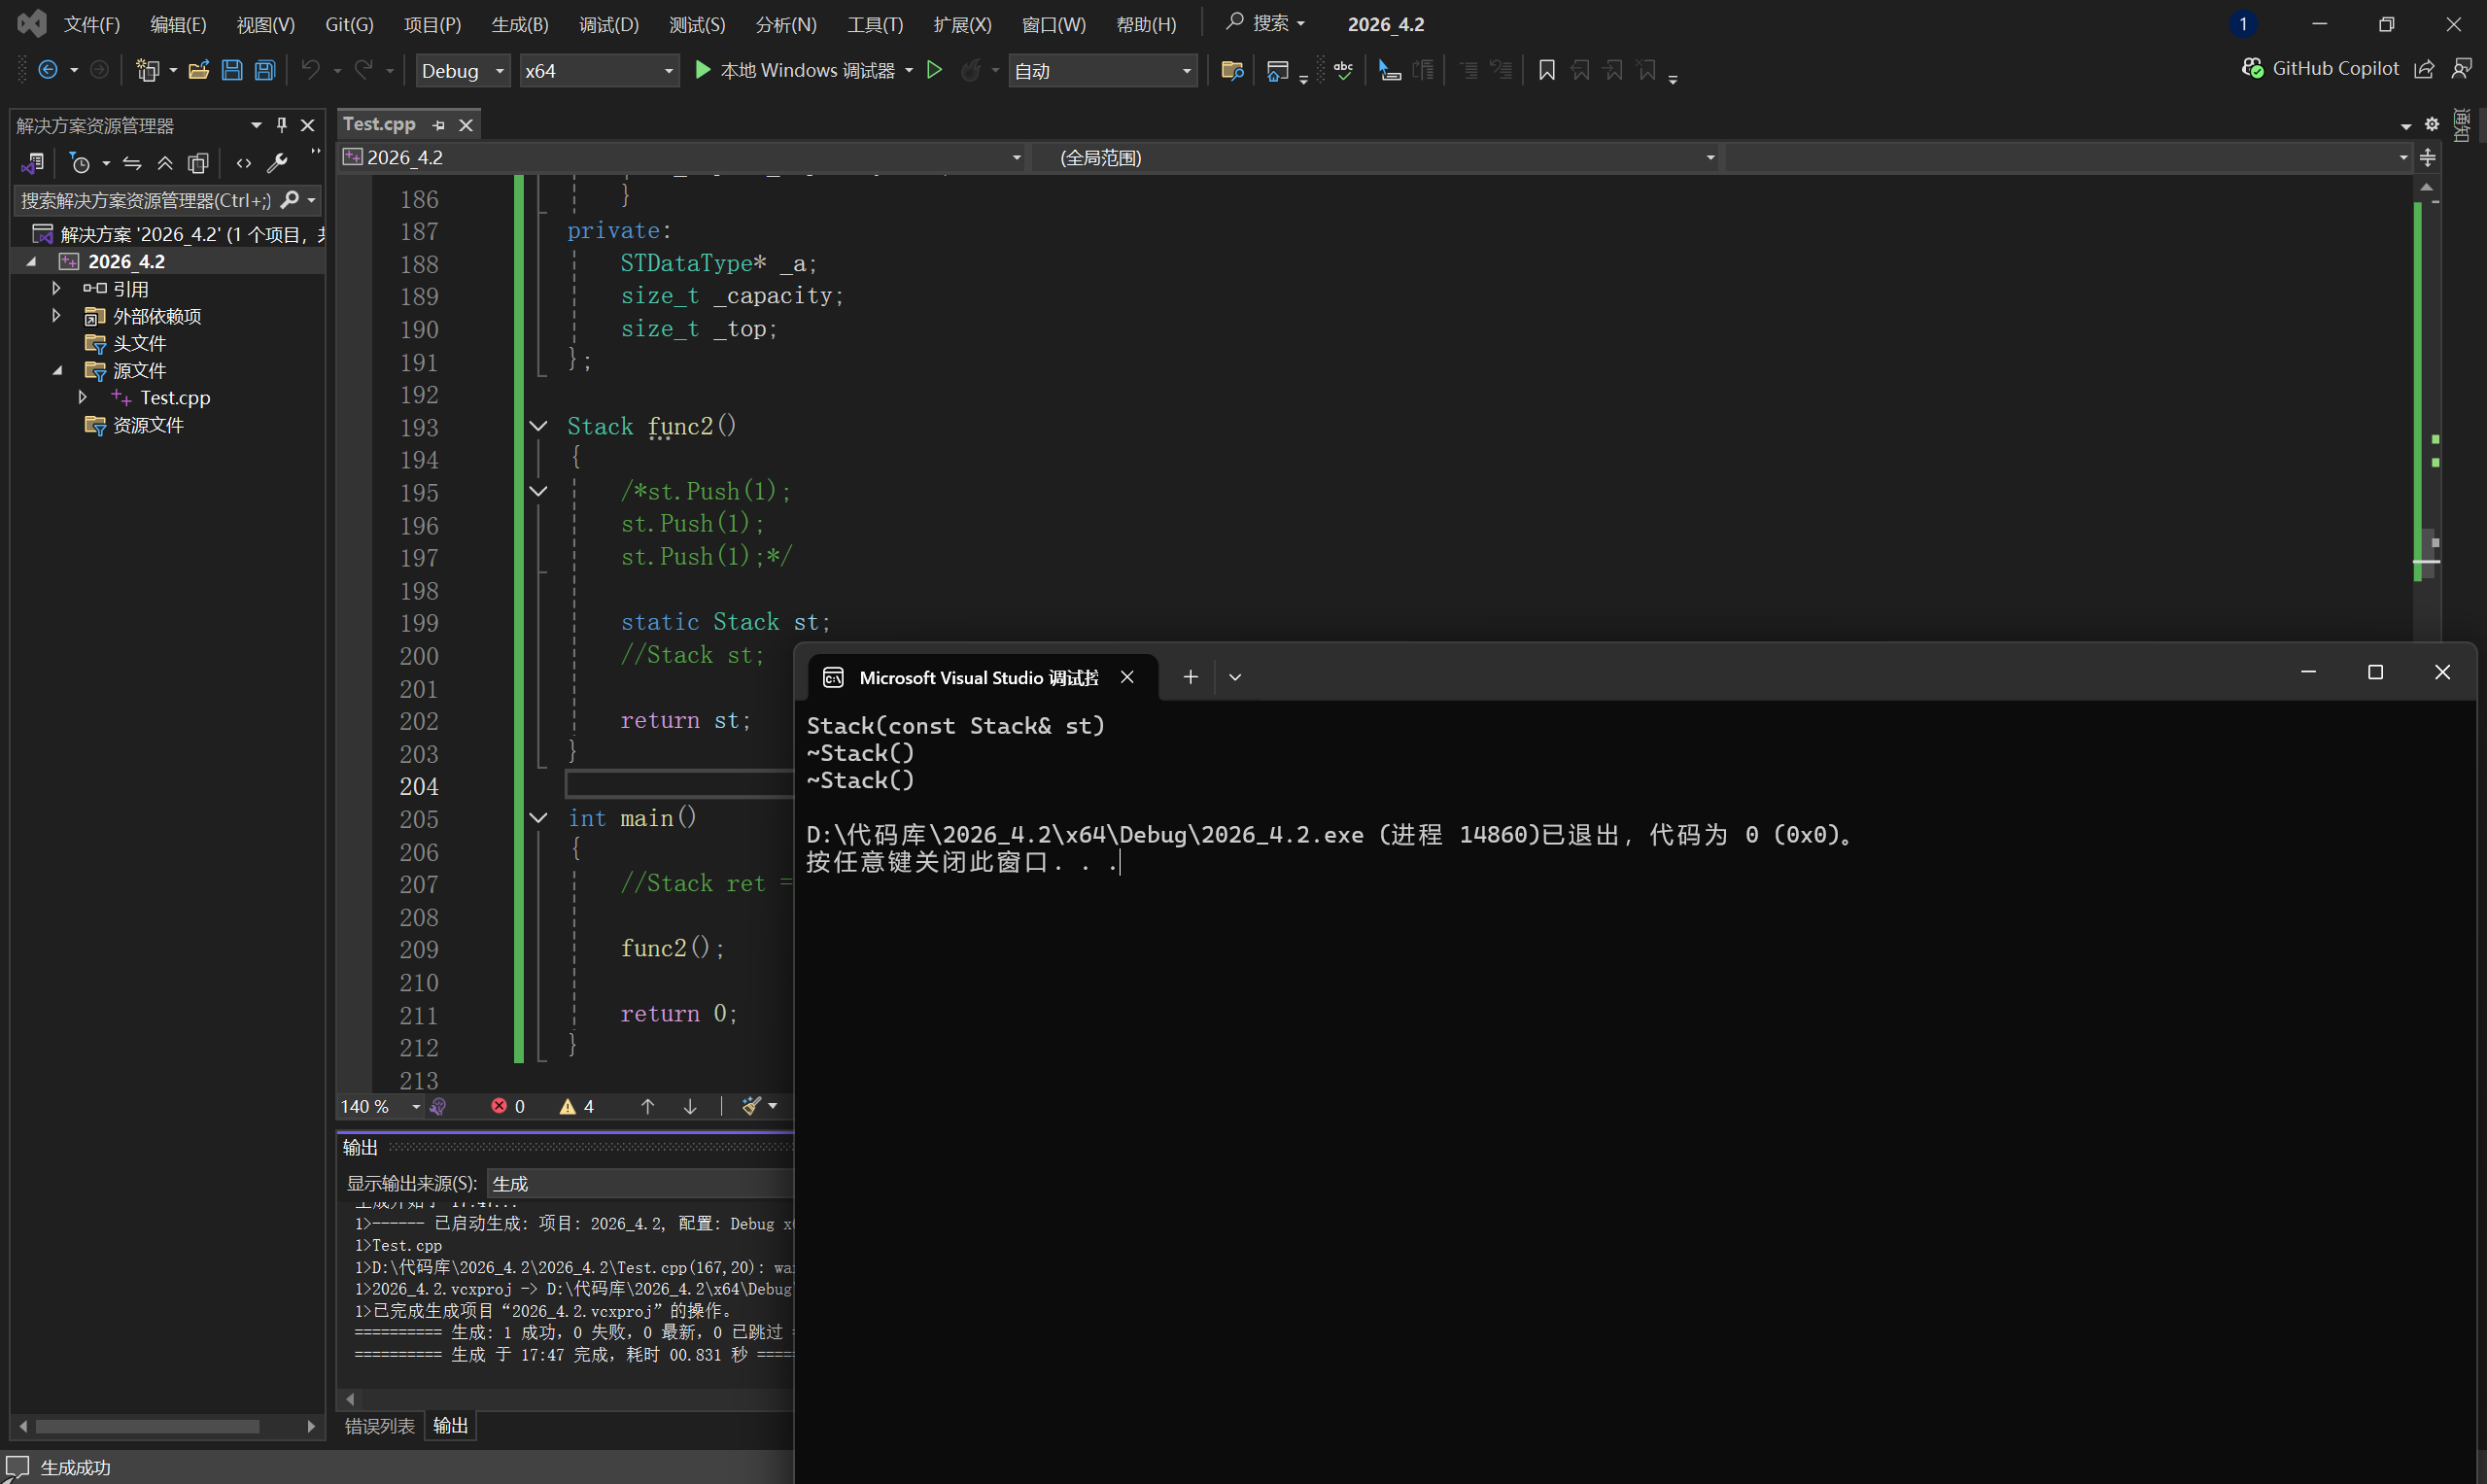This screenshot has width=2487, height=1484.
Task: Toggle Show All Files in Solution Explorer
Action: tap(198, 163)
